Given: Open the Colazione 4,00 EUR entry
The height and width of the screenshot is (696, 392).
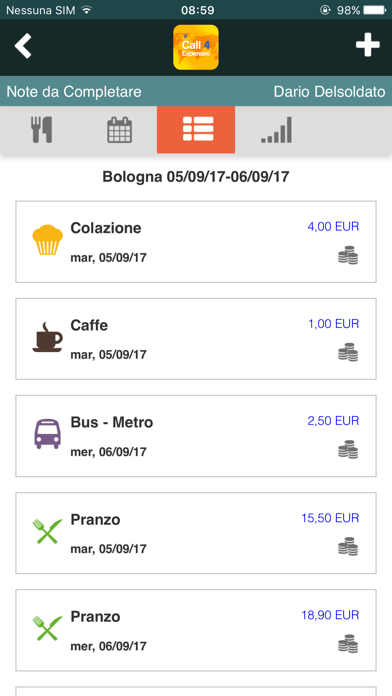Looking at the screenshot, I should pyautogui.click(x=196, y=241).
